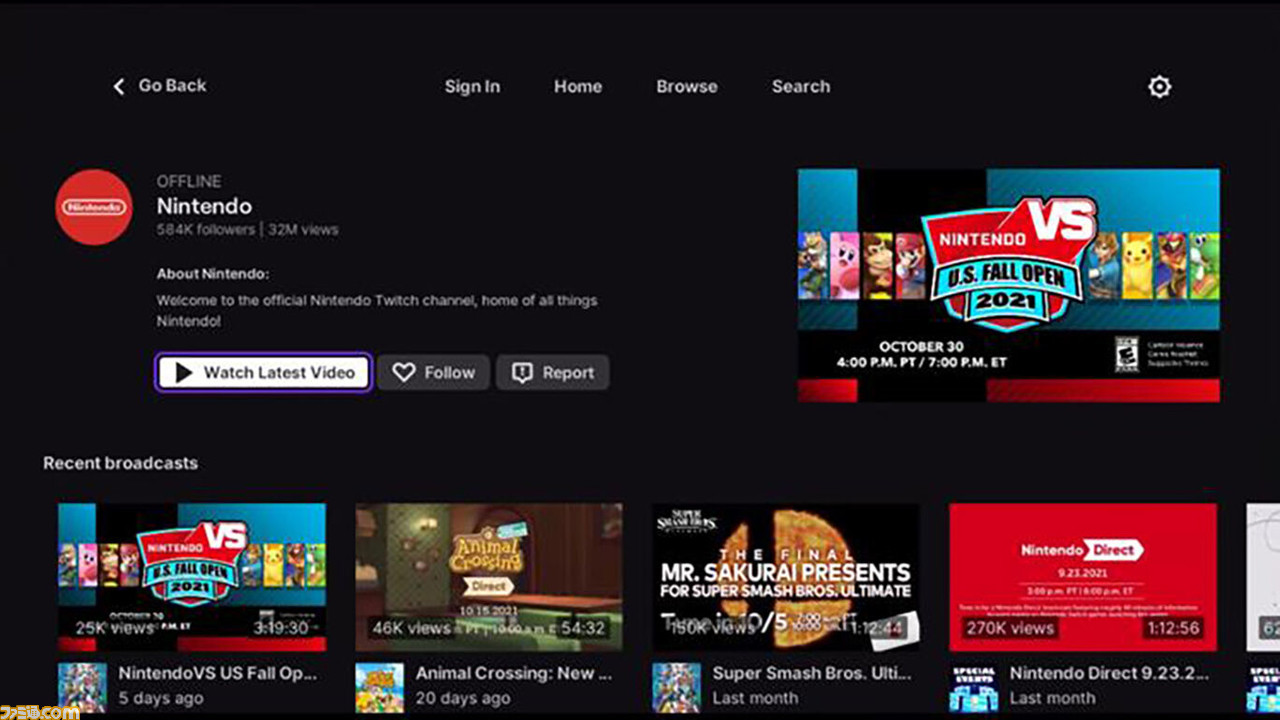Open Mr. Sakurai Presents broadcast thumbnail
The height and width of the screenshot is (720, 1280).
coord(786,578)
